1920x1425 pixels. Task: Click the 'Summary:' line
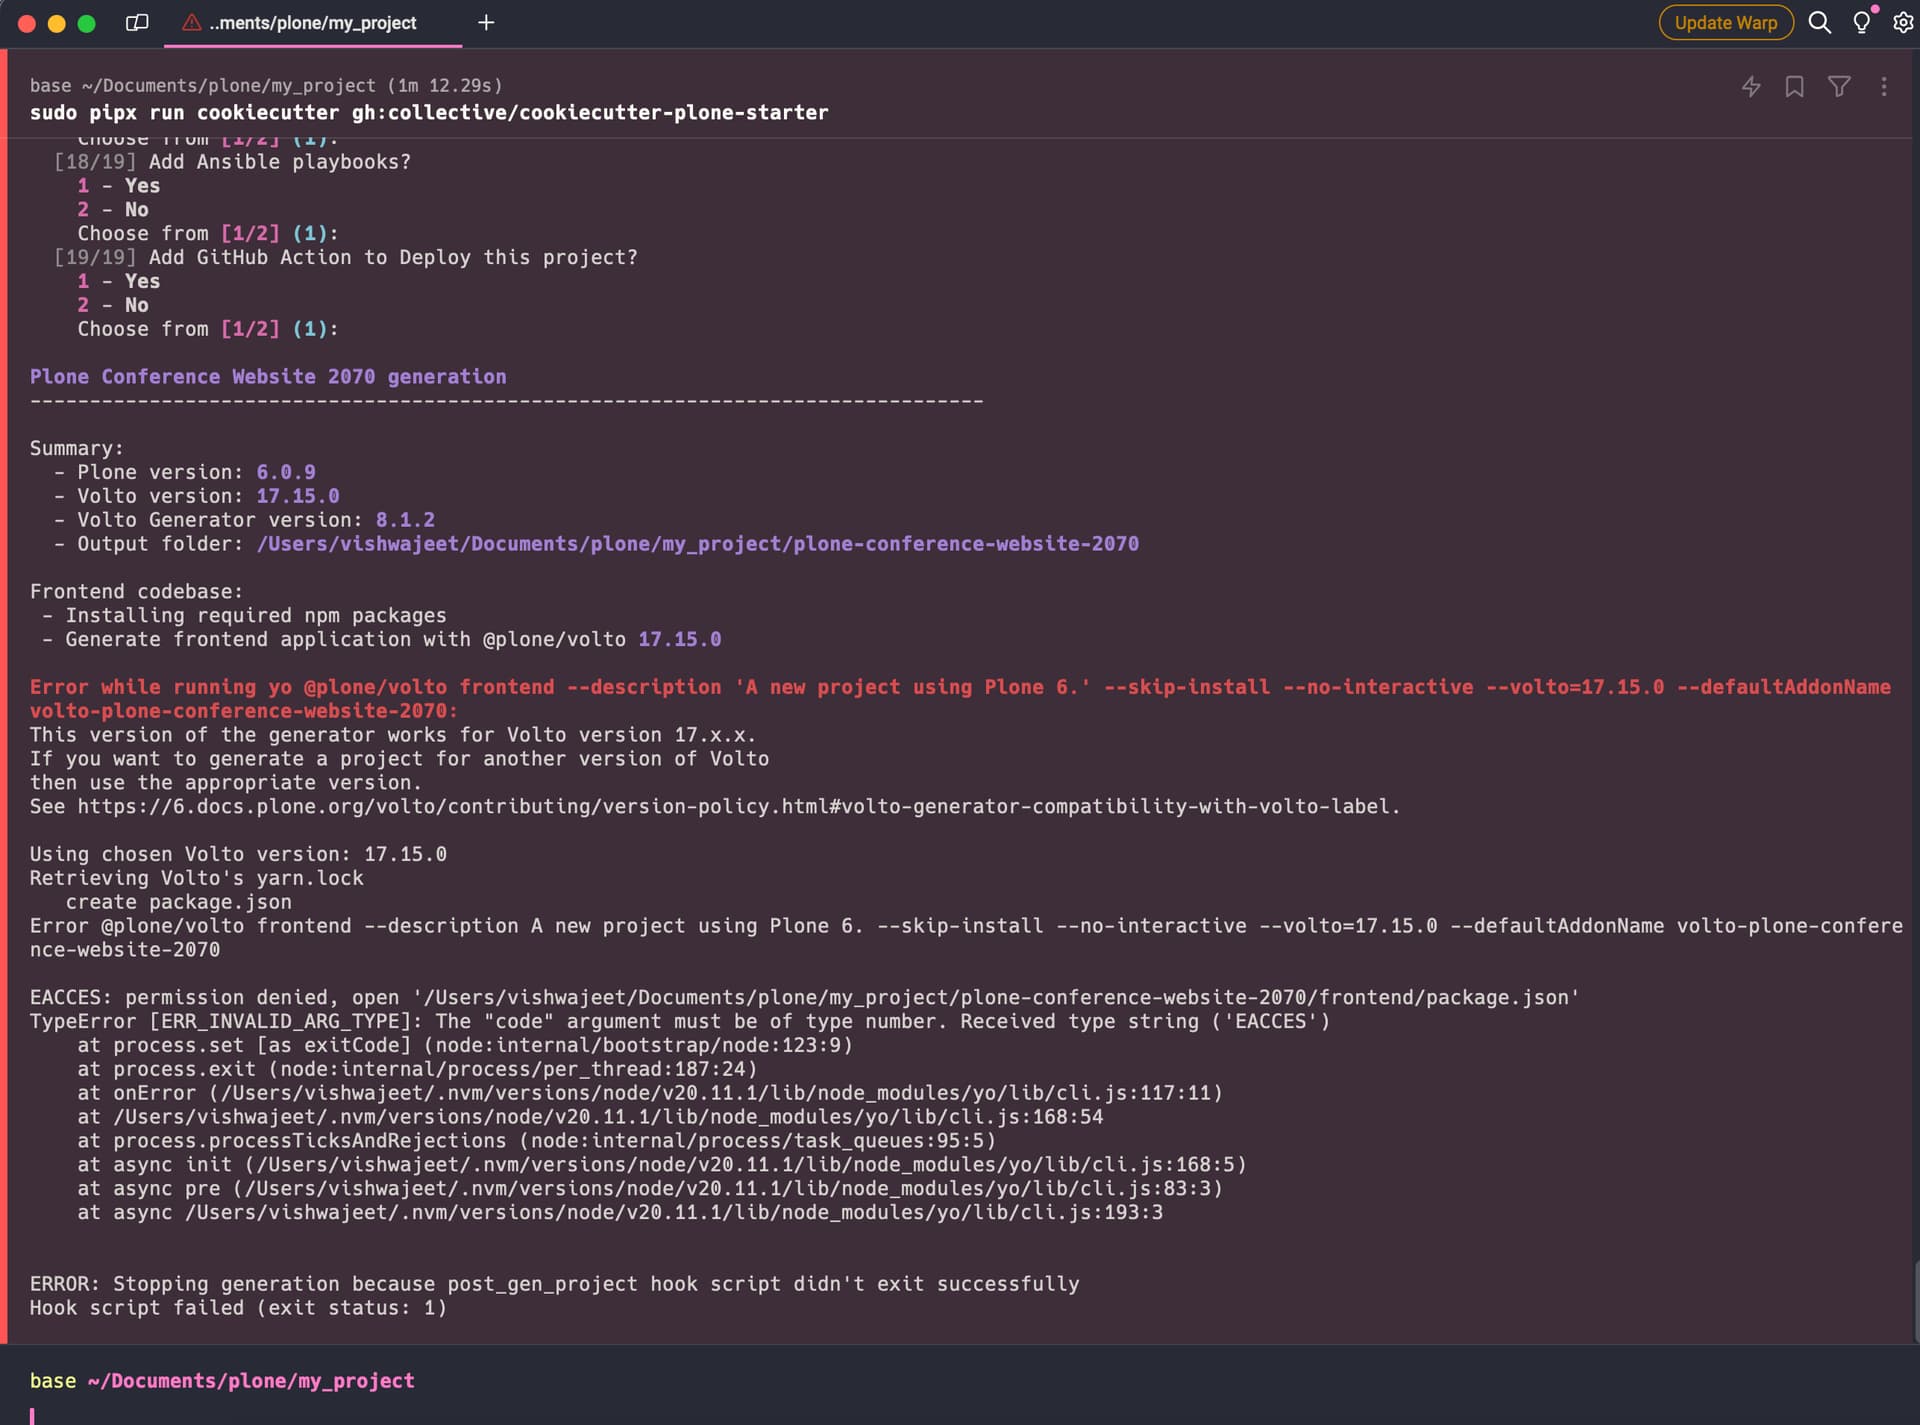click(77, 449)
